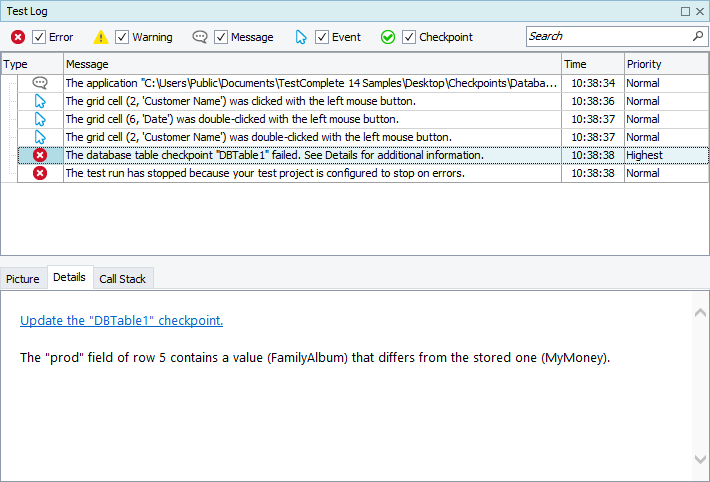The width and height of the screenshot is (710, 482).
Task: Uncheck the Error filter checkbox
Action: 39,37
